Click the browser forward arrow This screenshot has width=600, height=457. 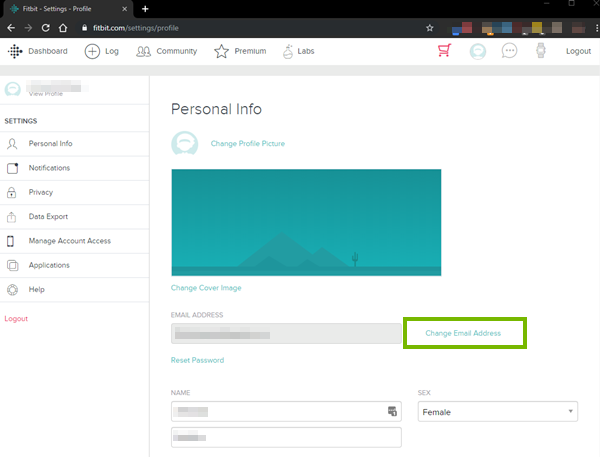(28, 28)
